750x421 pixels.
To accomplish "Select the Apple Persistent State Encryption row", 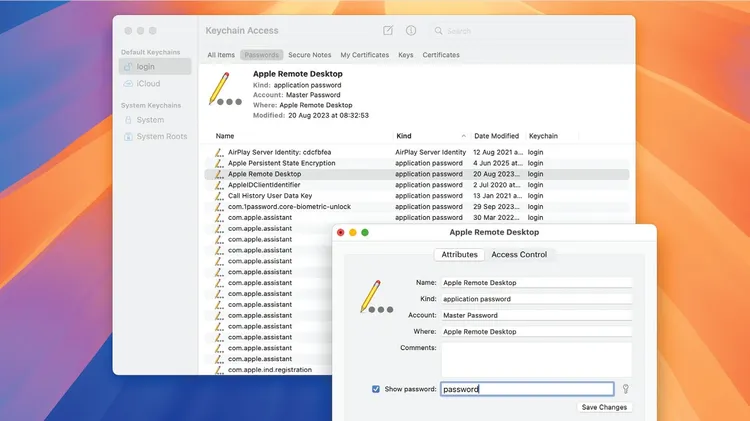I will point(417,163).
